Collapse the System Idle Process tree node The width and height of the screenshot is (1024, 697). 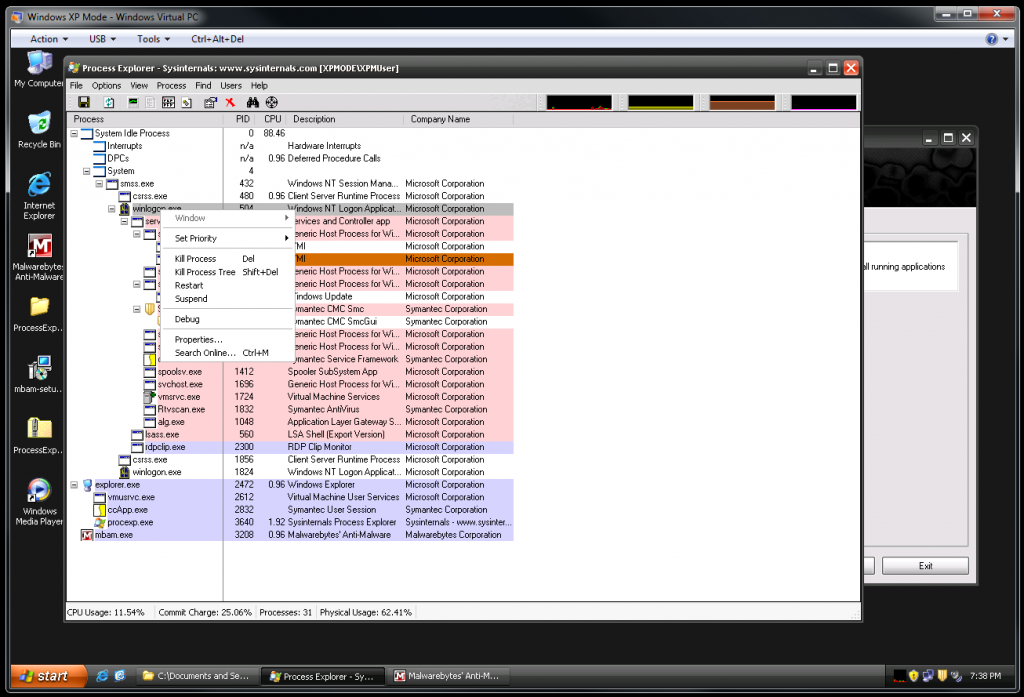[x=74, y=133]
